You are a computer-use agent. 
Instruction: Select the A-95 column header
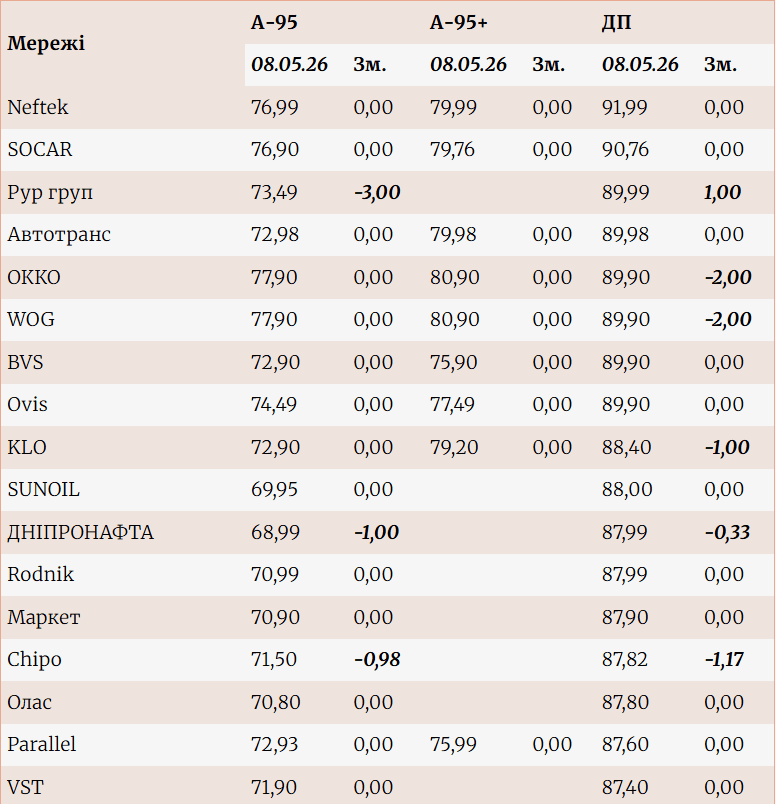coord(274,23)
